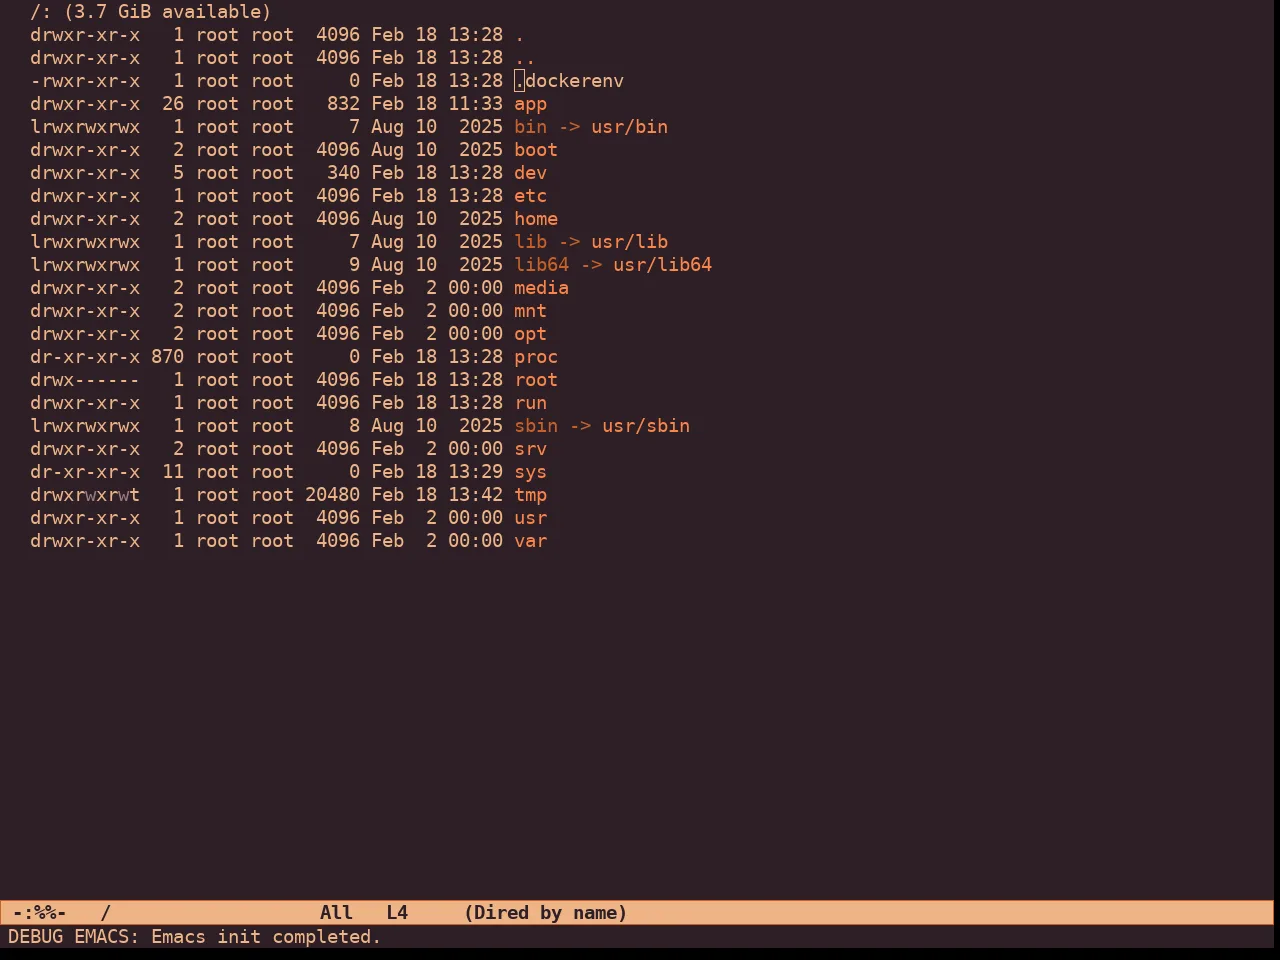The height and width of the screenshot is (960, 1280).
Task: Click the 'drwxrwxrwt' permissions of tmp
Action: (x=85, y=495)
